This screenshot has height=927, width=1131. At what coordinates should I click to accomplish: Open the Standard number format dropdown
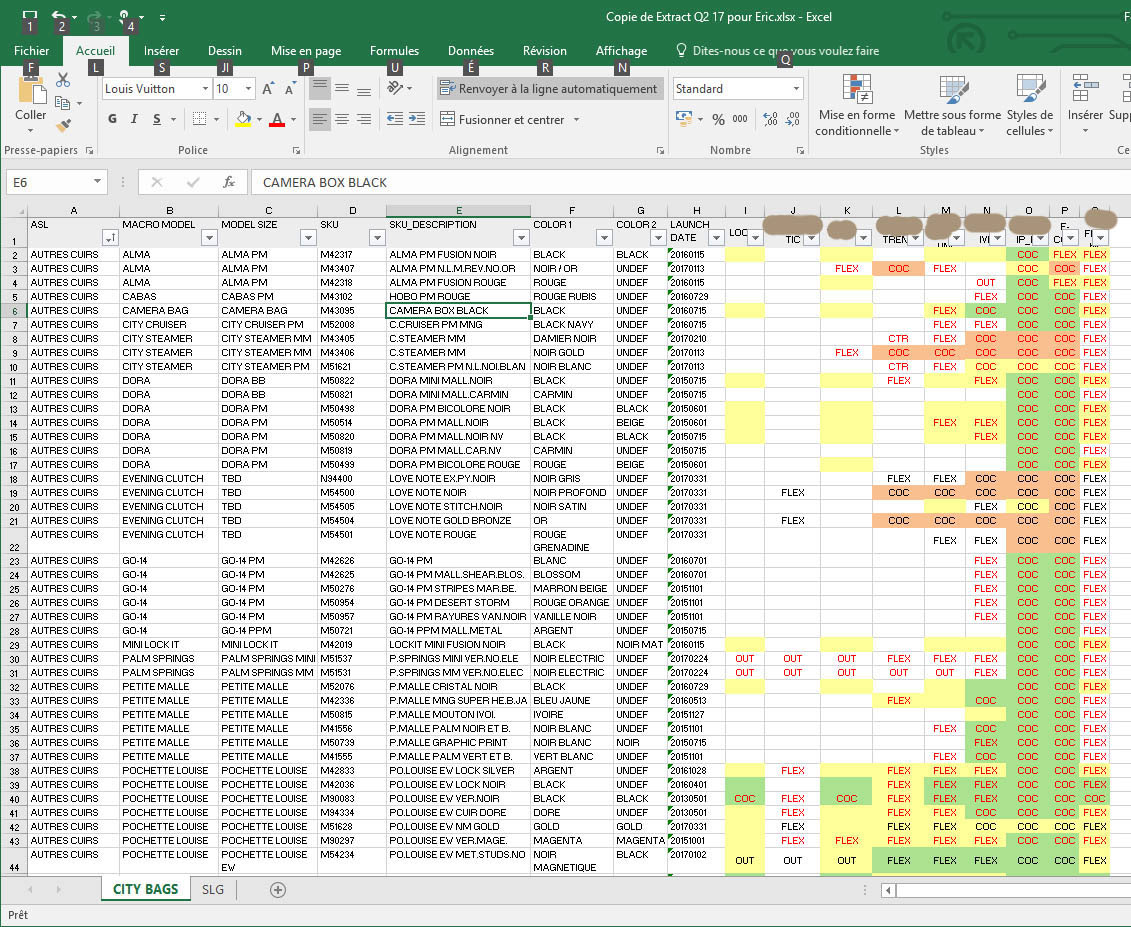point(796,89)
